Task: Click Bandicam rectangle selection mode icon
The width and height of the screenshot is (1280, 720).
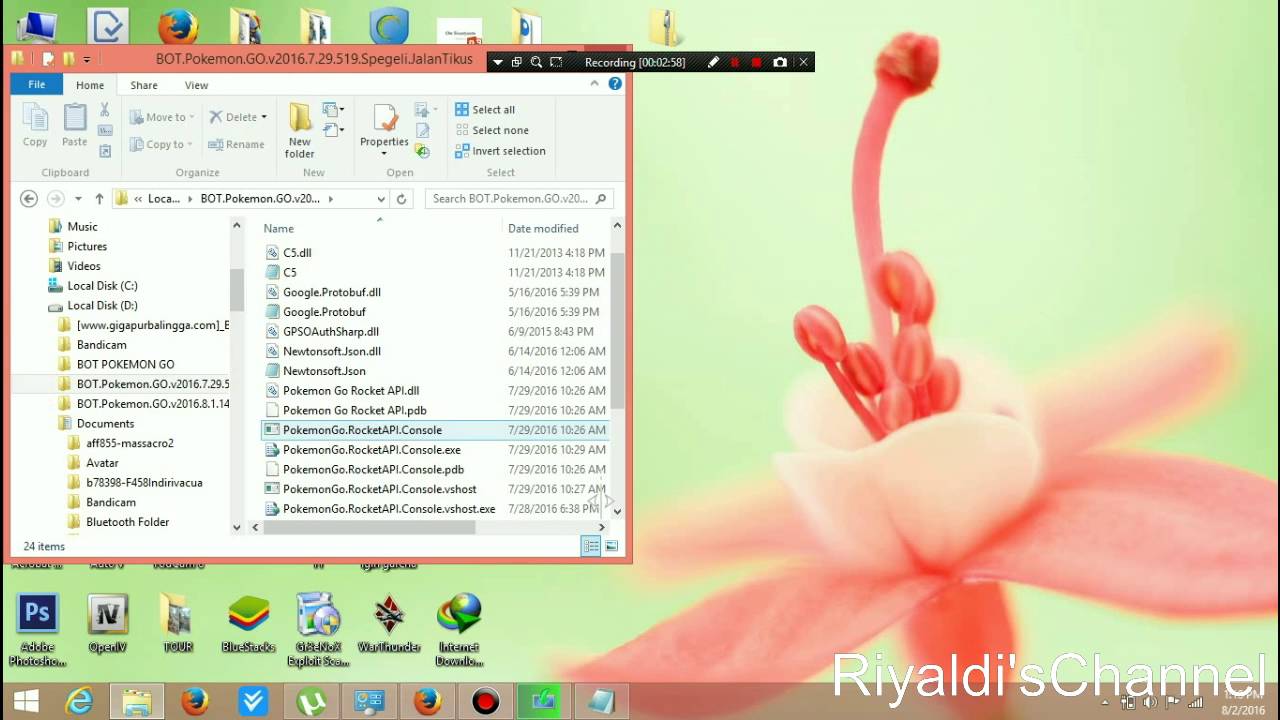Action: 556,62
